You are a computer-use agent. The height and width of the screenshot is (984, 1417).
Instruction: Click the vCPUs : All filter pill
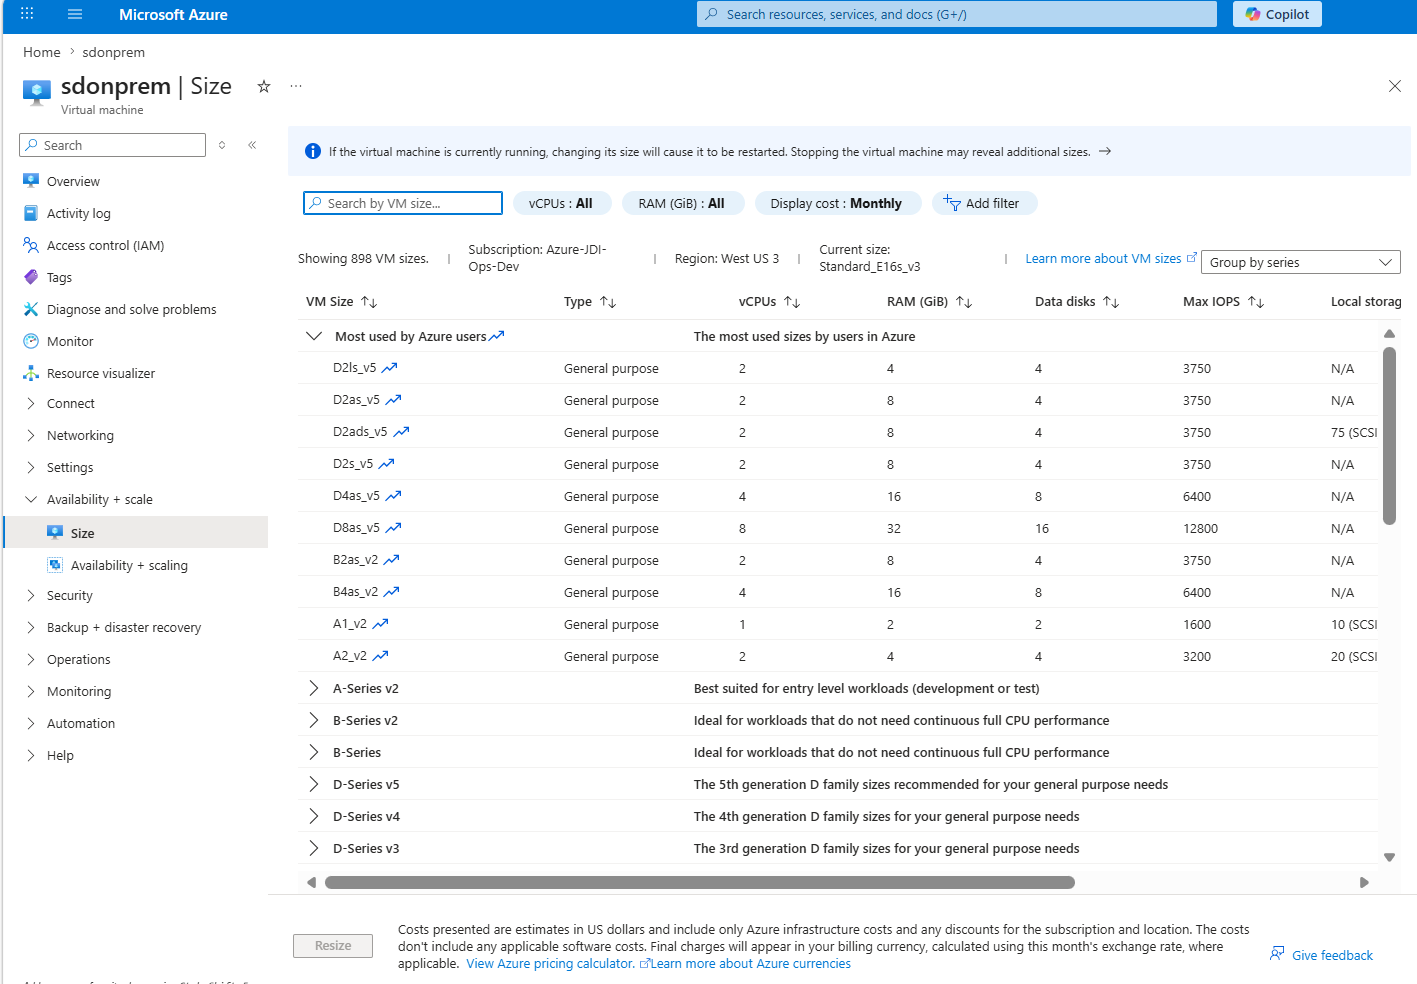click(560, 203)
